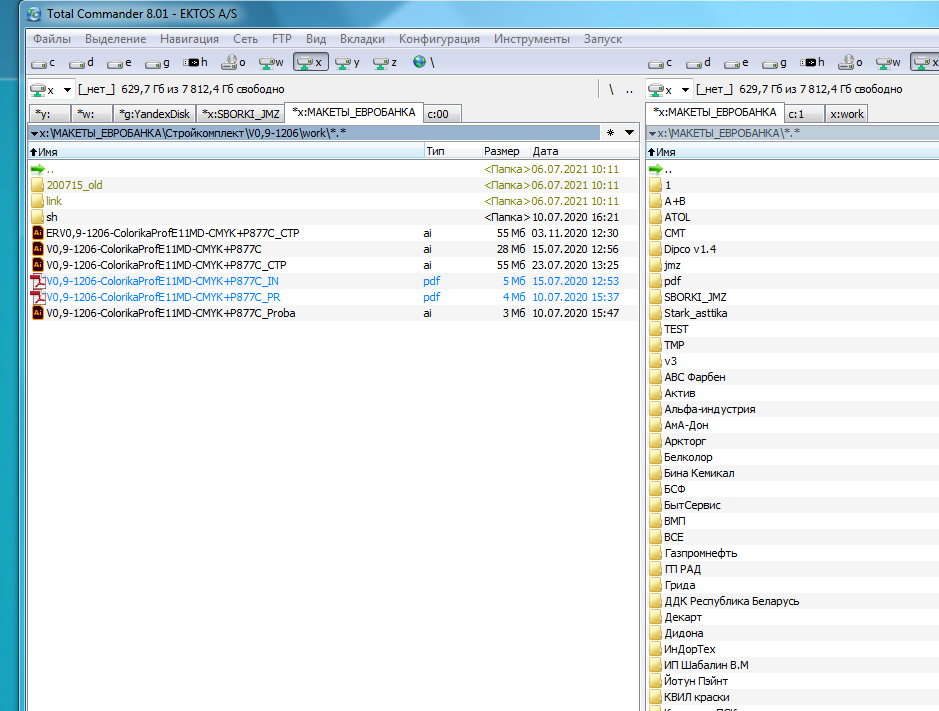Select network drive y in left drive bar
This screenshot has height=711, width=939.
tap(348, 62)
